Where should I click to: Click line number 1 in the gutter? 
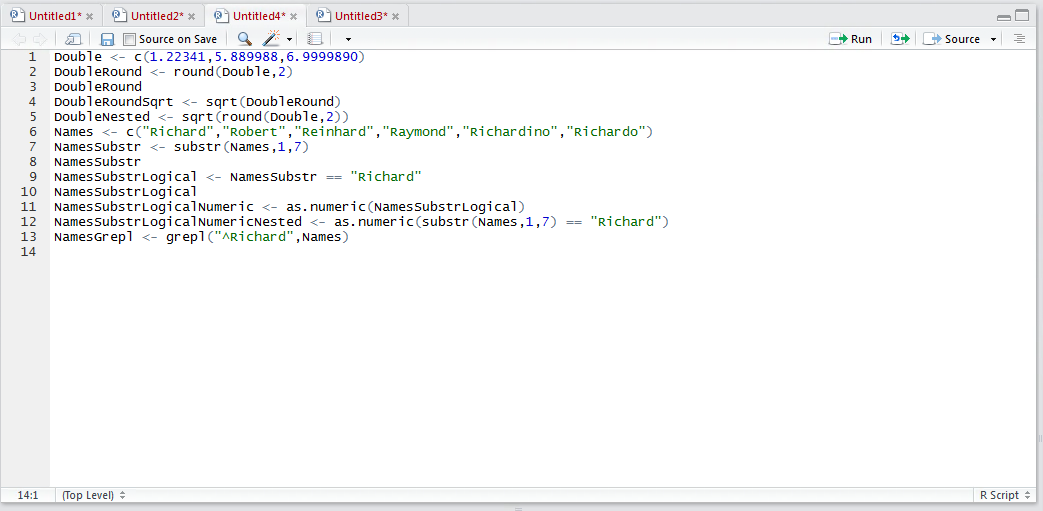click(x=33, y=57)
